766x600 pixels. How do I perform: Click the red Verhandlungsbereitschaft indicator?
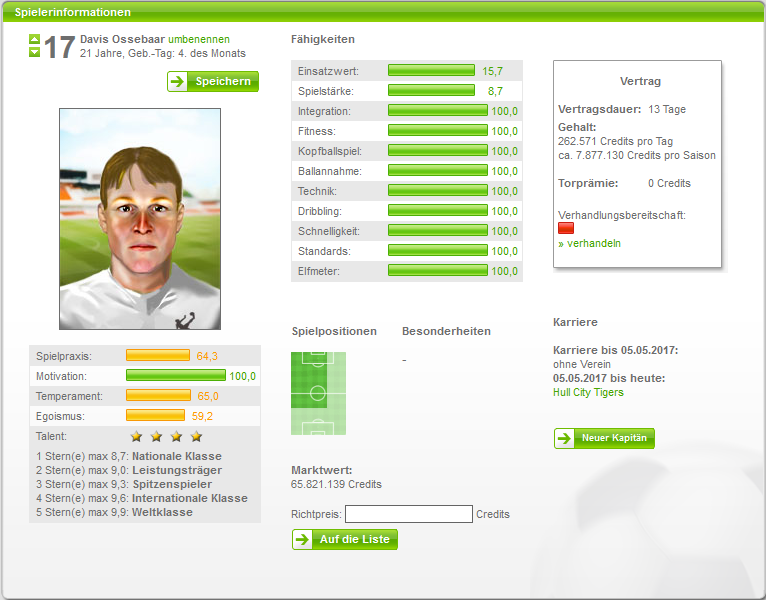tap(566, 228)
